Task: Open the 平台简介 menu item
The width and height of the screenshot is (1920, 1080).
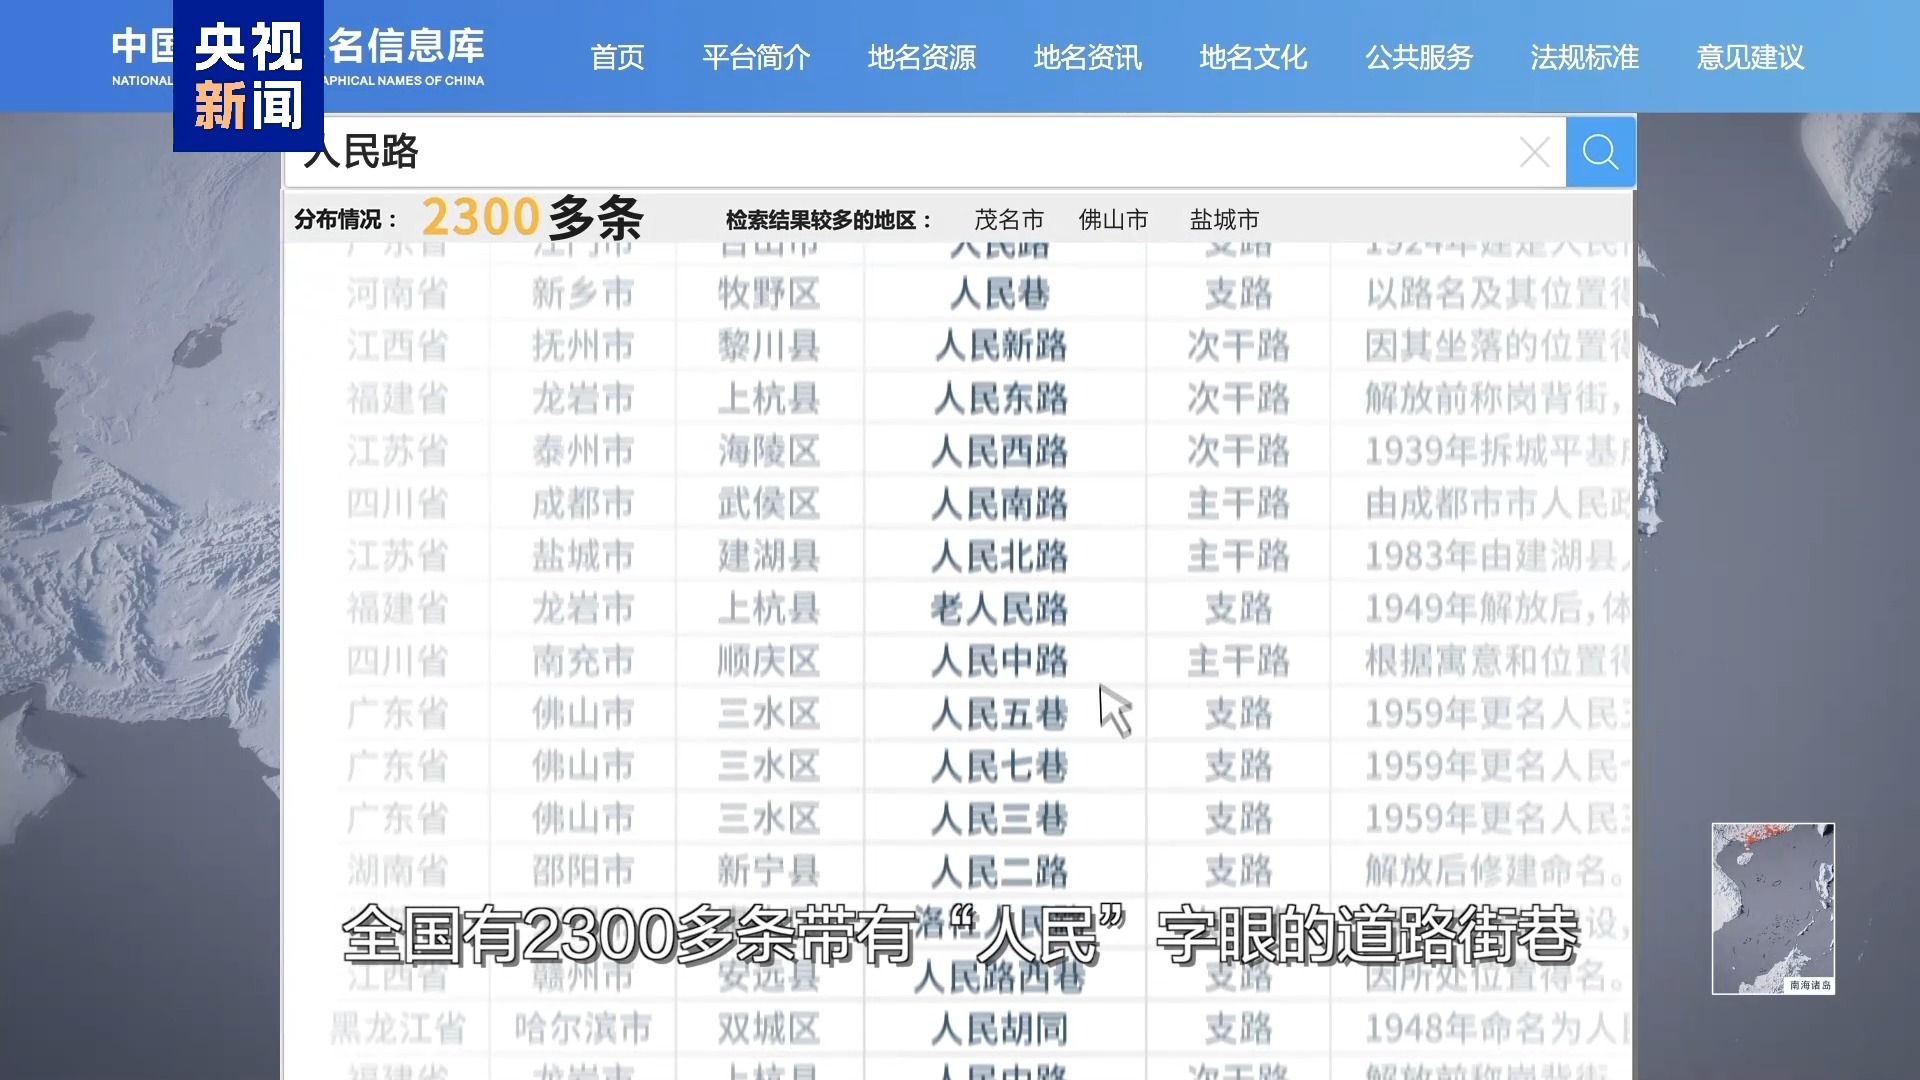Action: 756,59
